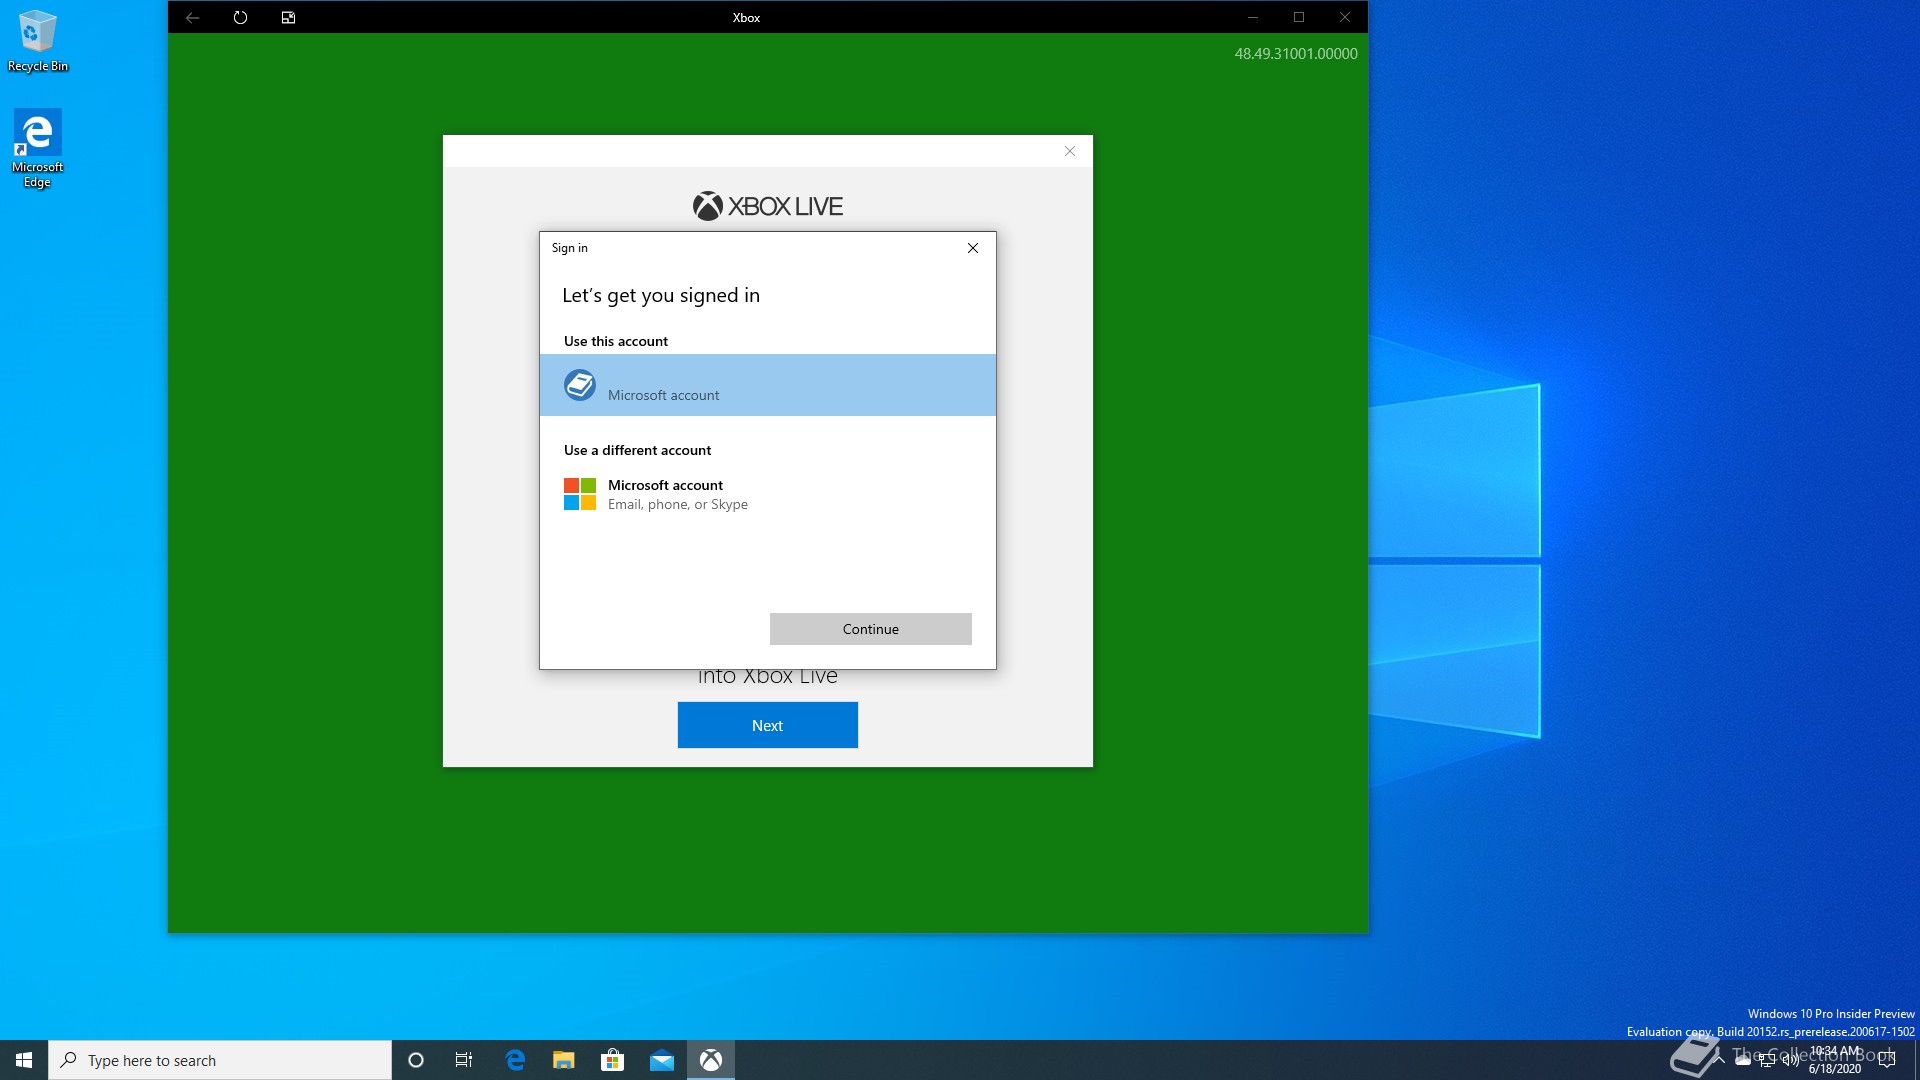The height and width of the screenshot is (1080, 1920).
Task: Launch Edge from the taskbar
Action: click(x=515, y=1060)
